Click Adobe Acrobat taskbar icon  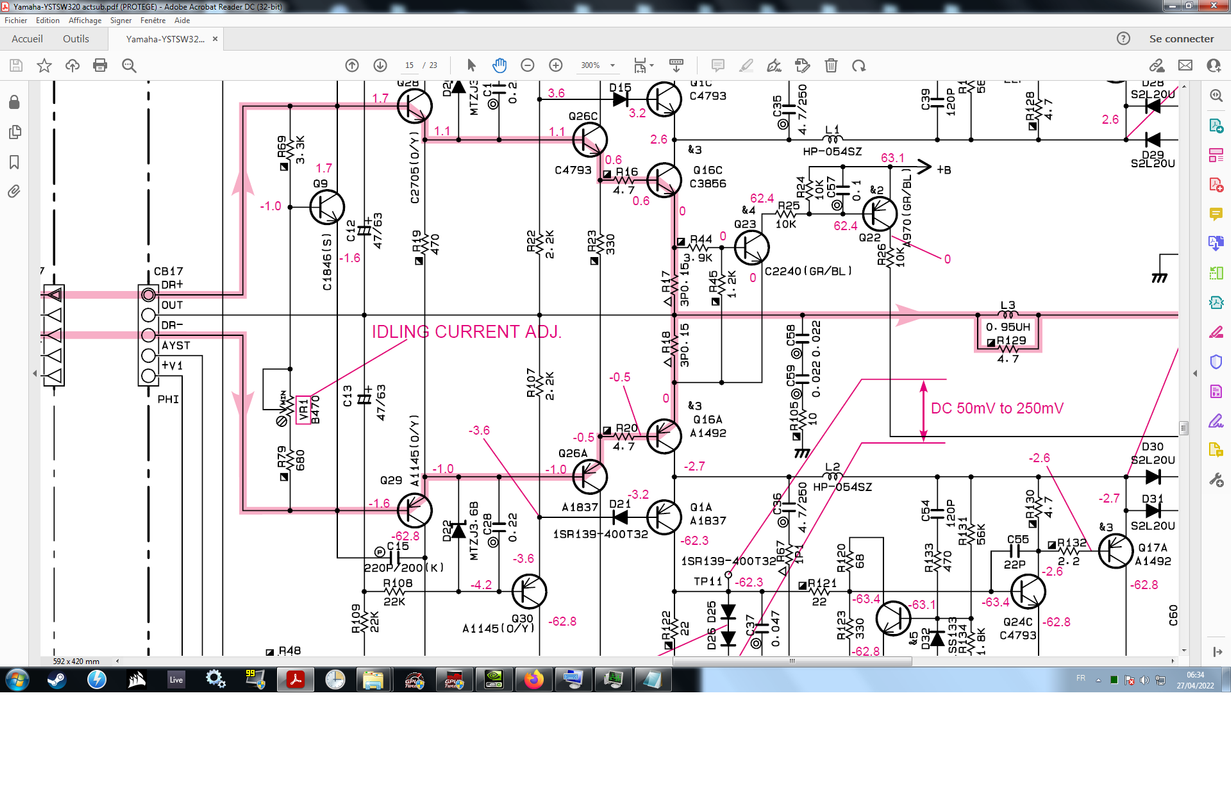click(296, 679)
